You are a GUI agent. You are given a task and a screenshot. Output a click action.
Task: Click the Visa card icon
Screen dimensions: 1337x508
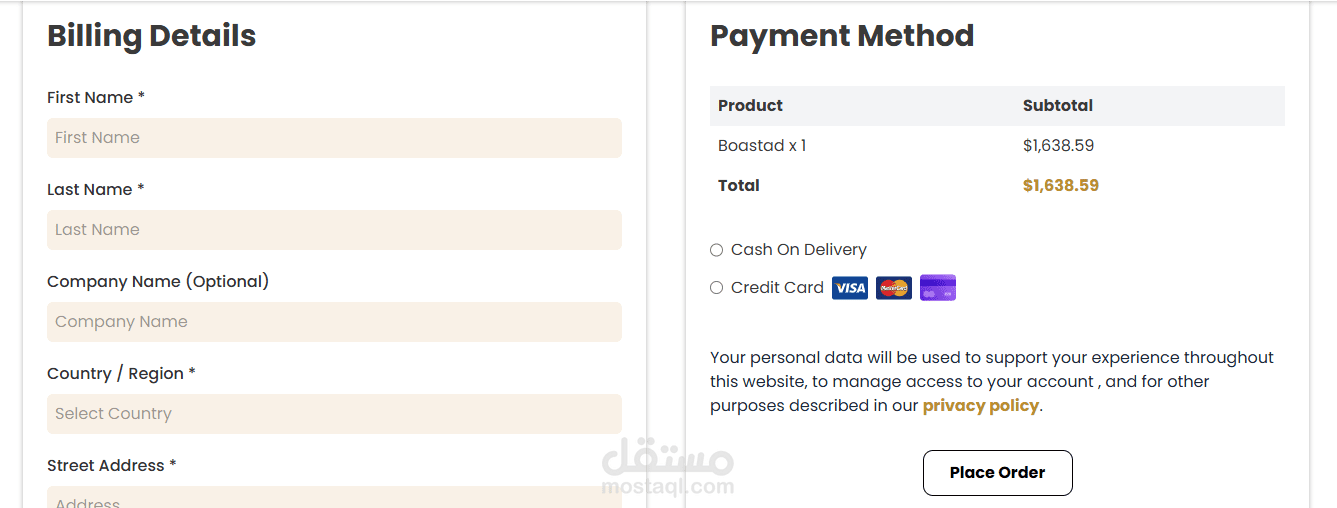tap(850, 288)
